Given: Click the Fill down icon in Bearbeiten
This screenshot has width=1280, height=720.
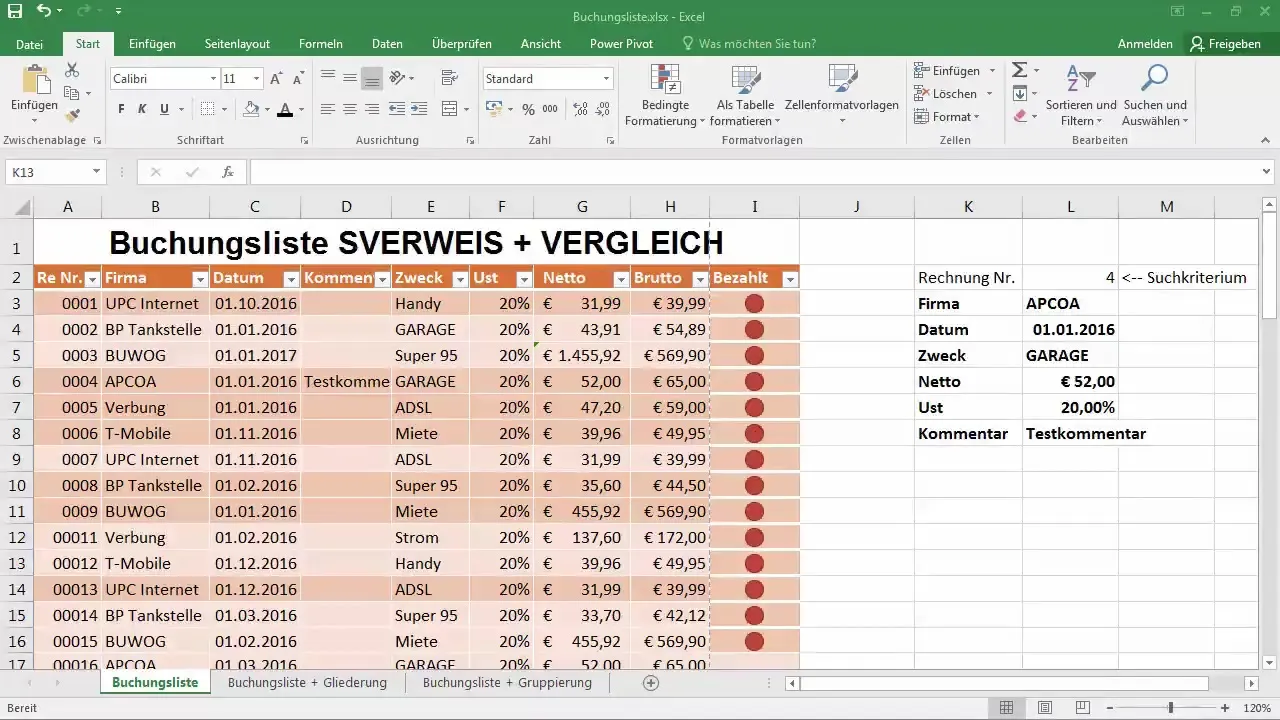Looking at the screenshot, I should [1019, 93].
